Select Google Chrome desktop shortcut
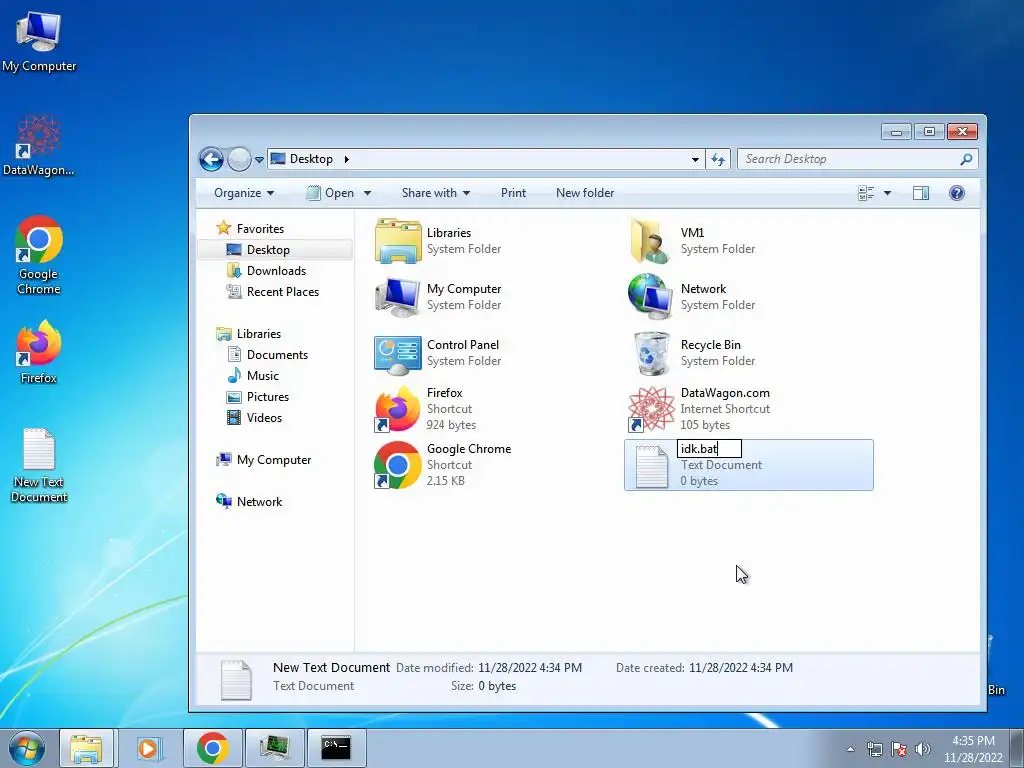This screenshot has width=1024, height=768. tap(39, 255)
